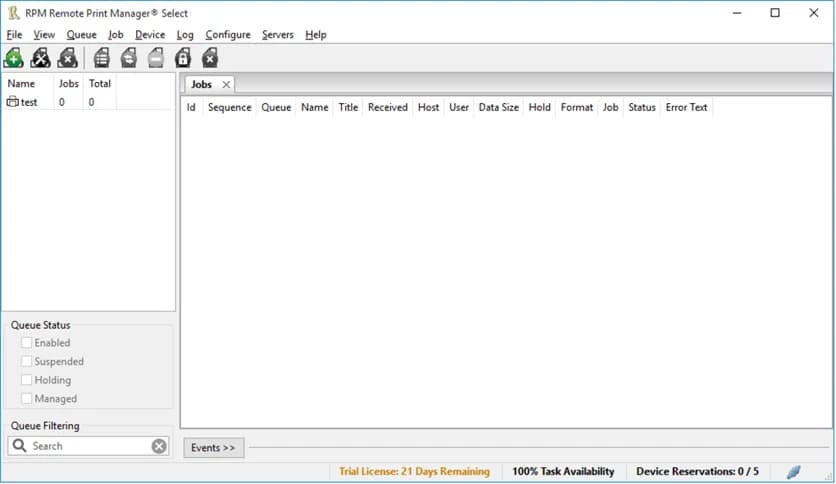Expand the Events panel button
Screen dimensions: 836x484
[x=213, y=448]
